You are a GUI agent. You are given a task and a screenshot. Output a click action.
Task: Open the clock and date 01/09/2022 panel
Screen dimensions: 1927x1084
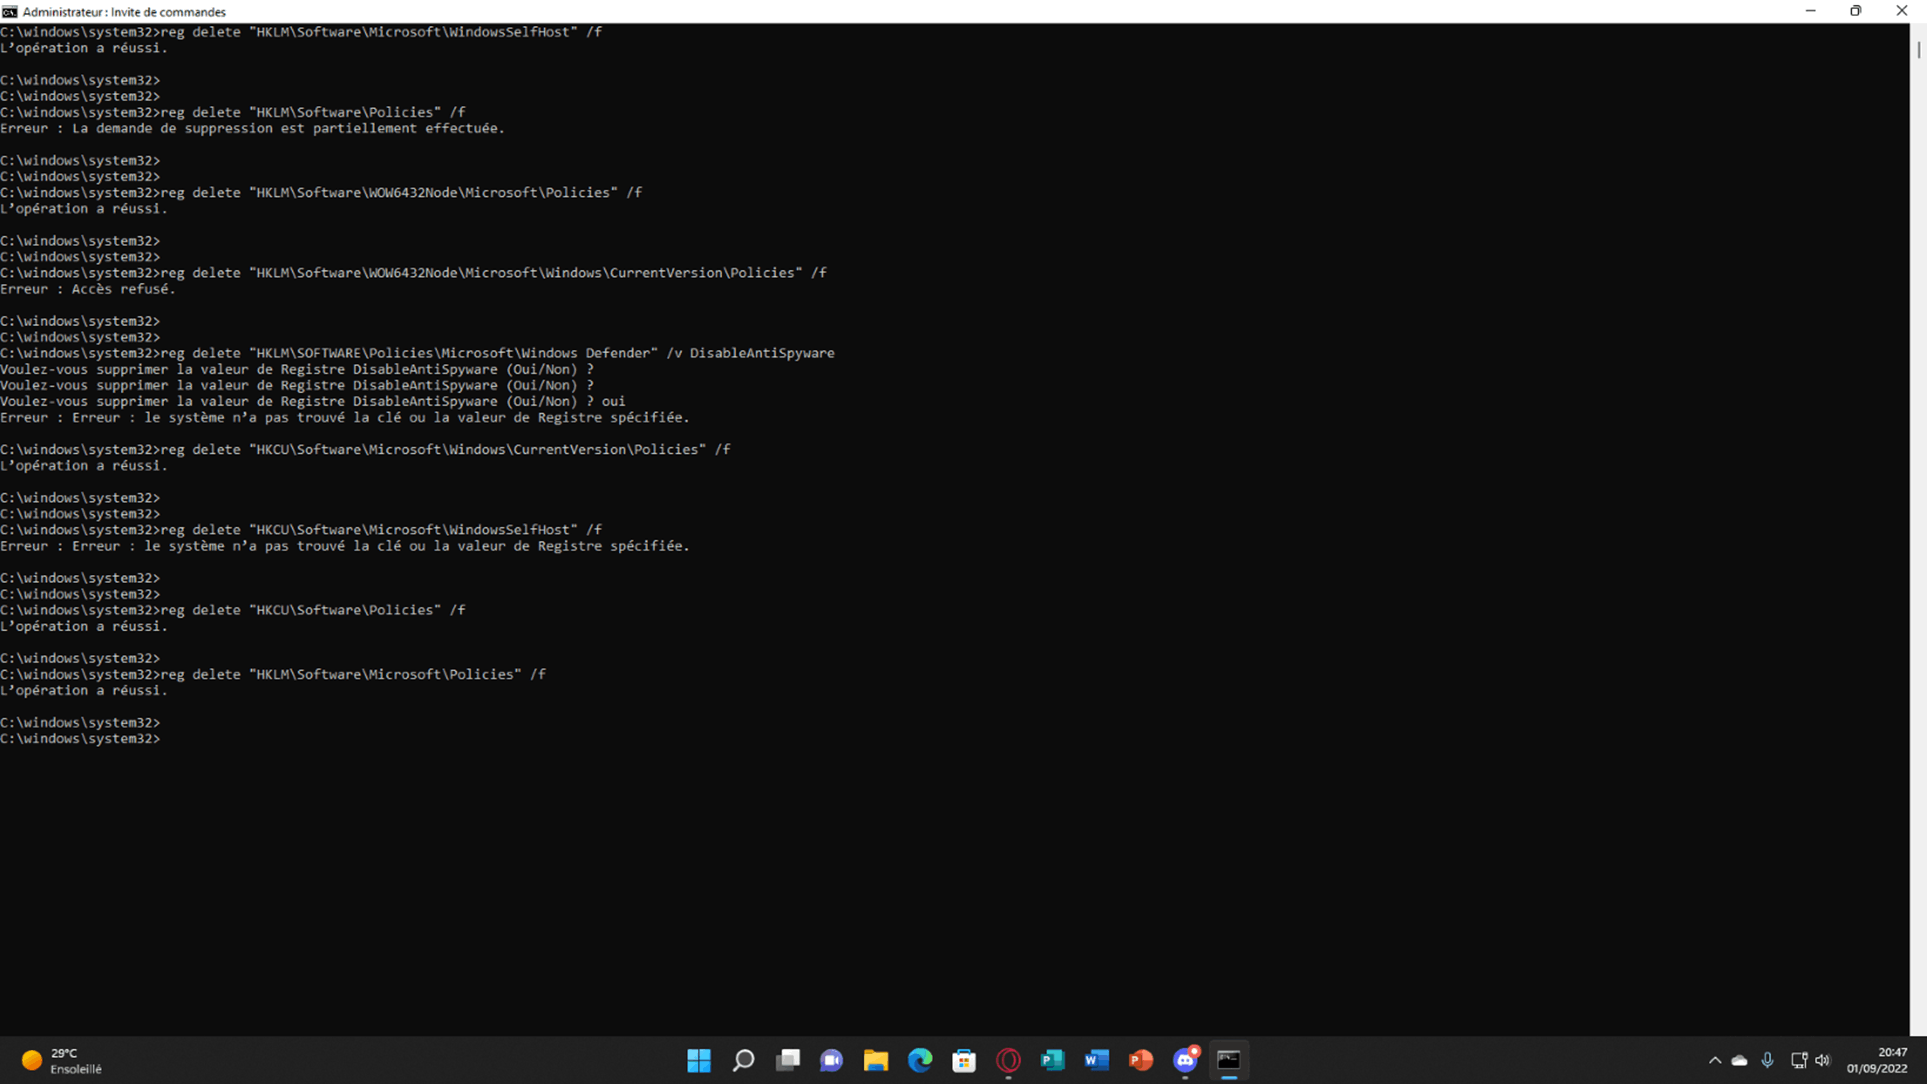[x=1877, y=1060]
